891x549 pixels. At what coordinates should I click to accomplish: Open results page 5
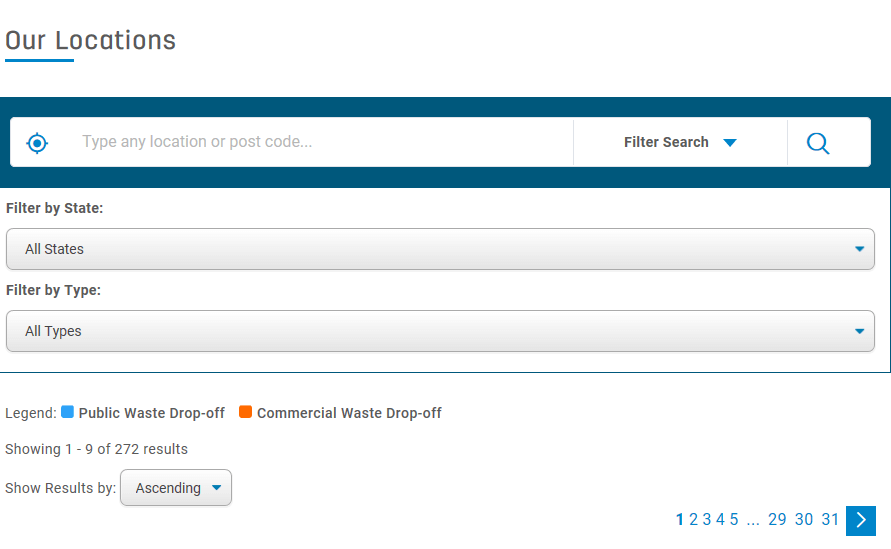pyautogui.click(x=734, y=519)
